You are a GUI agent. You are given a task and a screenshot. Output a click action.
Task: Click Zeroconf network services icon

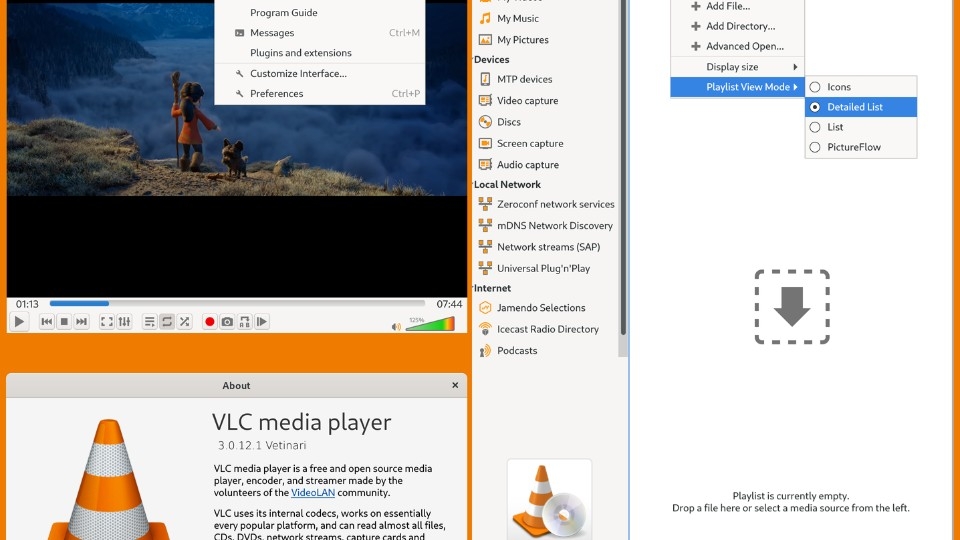485,204
